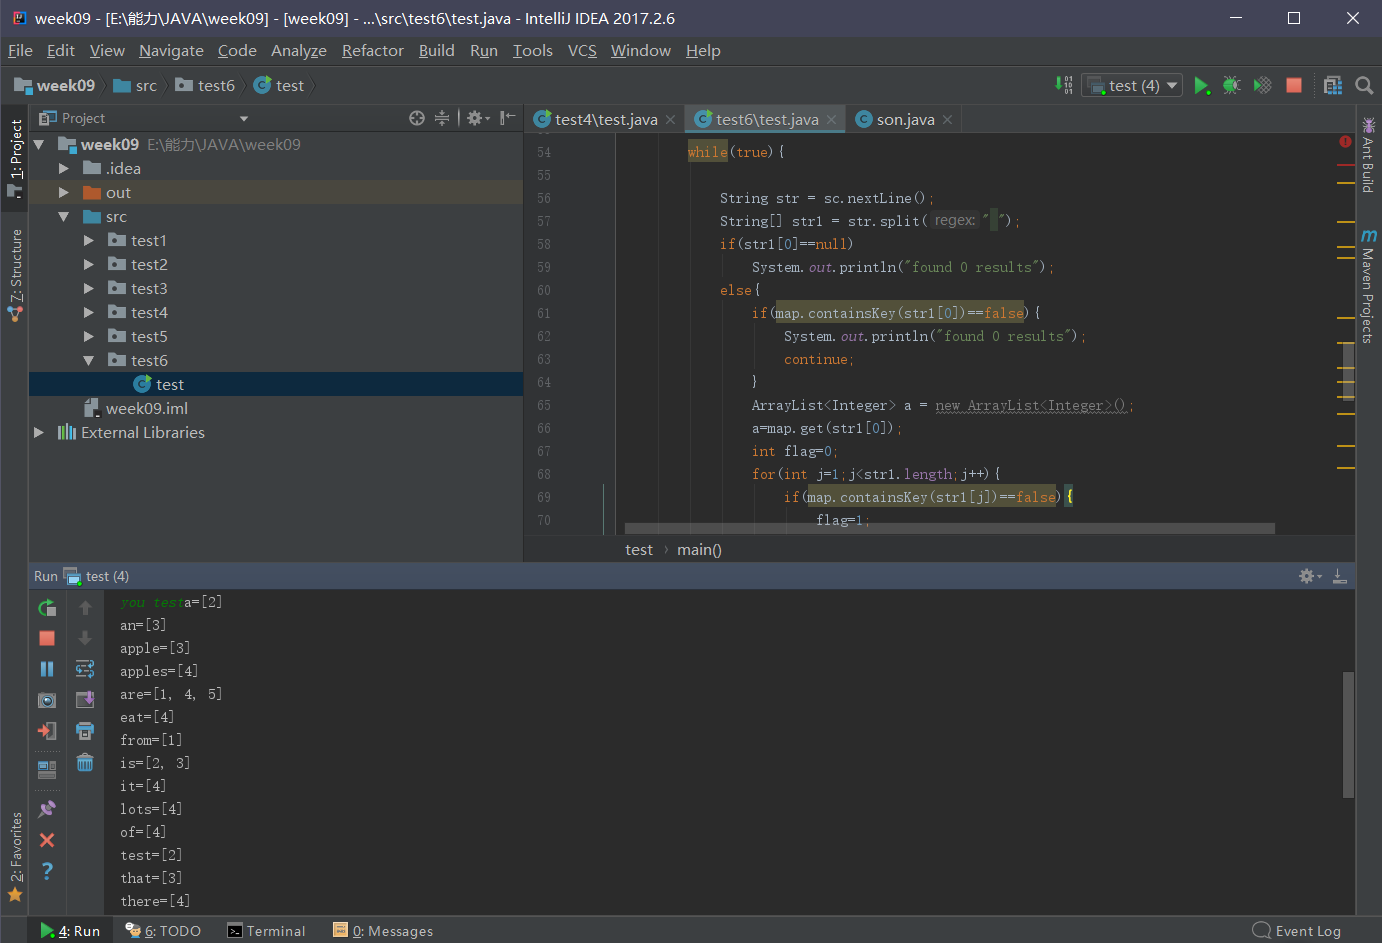
Task: Open the run configuration dropdown test (4)
Action: coord(1134,86)
